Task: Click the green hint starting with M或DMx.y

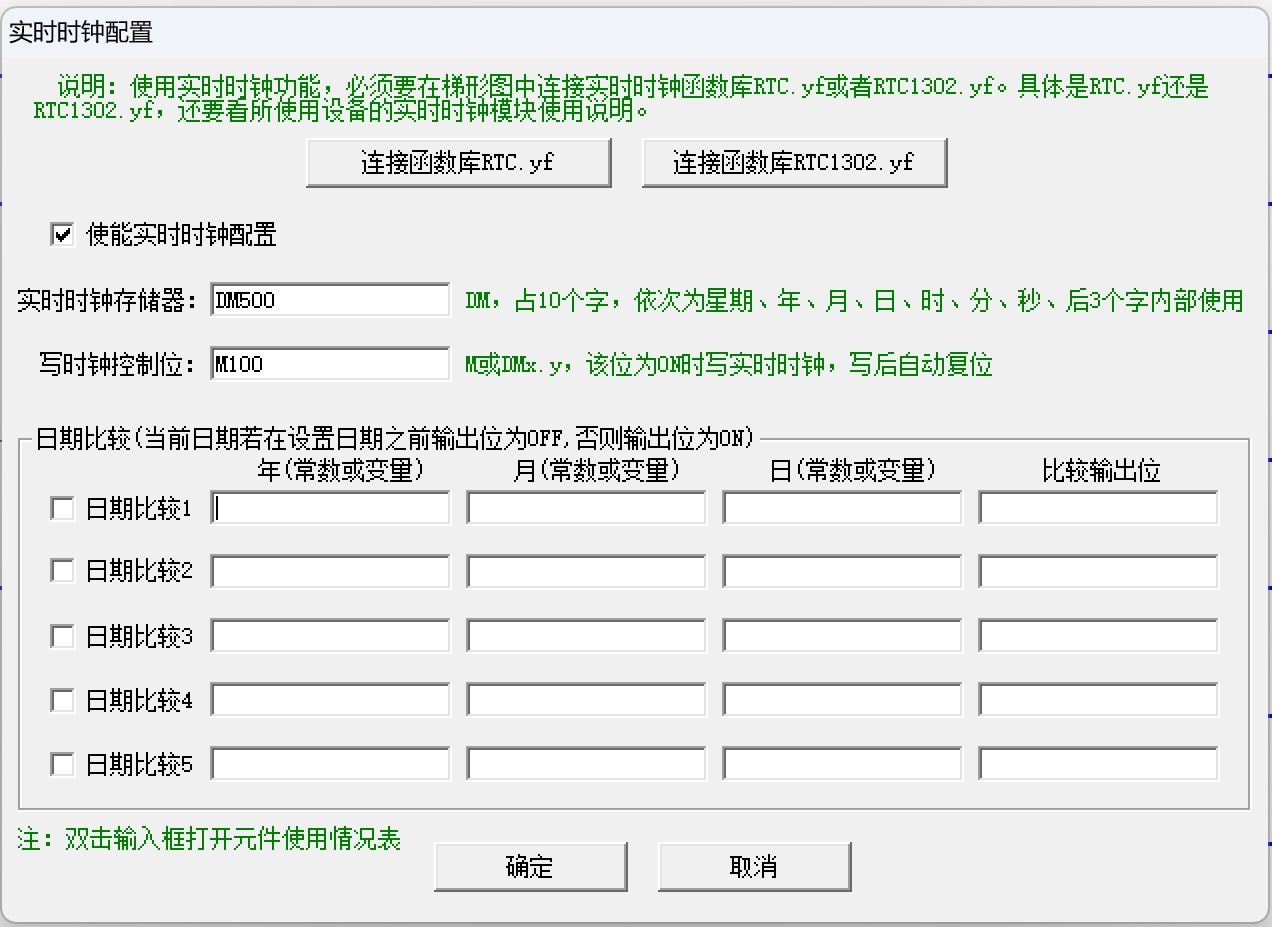Action: [729, 365]
